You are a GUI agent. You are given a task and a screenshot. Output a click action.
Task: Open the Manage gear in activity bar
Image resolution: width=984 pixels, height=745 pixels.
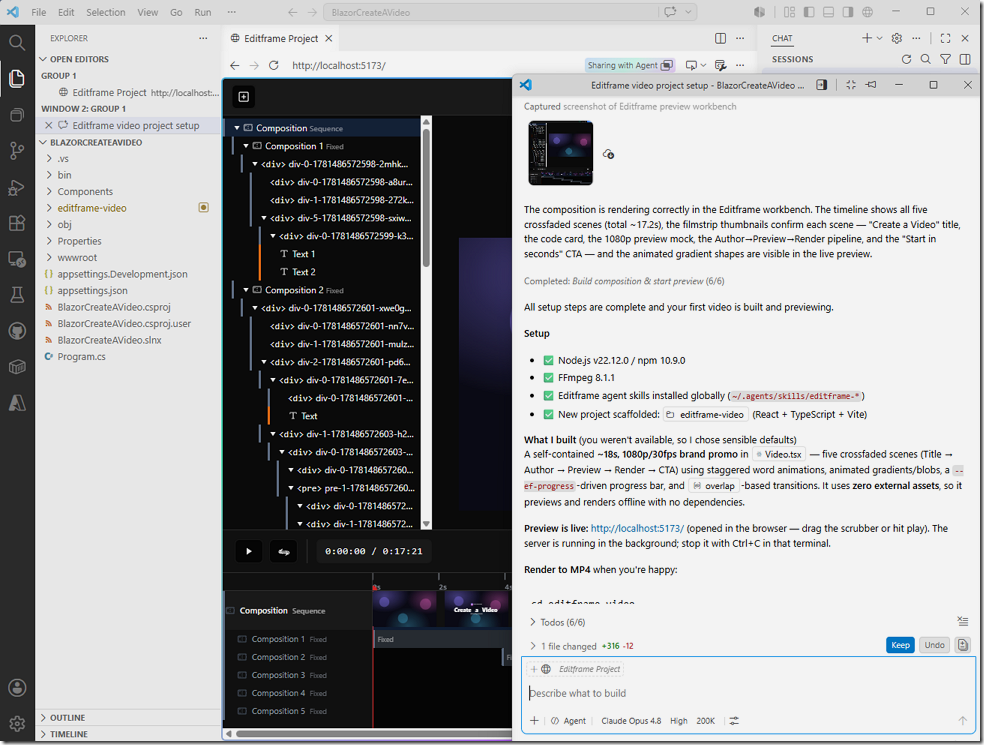[17, 723]
